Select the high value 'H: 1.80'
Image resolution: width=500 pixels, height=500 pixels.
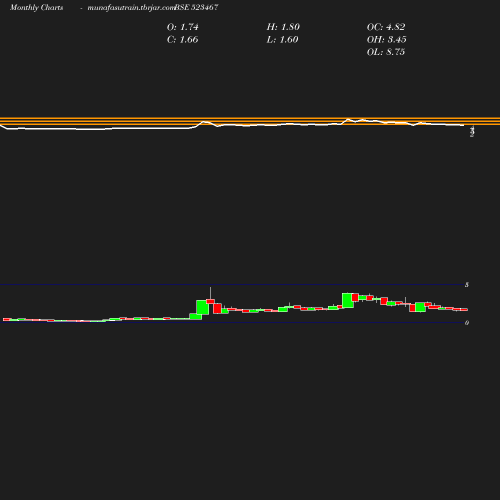283,27
